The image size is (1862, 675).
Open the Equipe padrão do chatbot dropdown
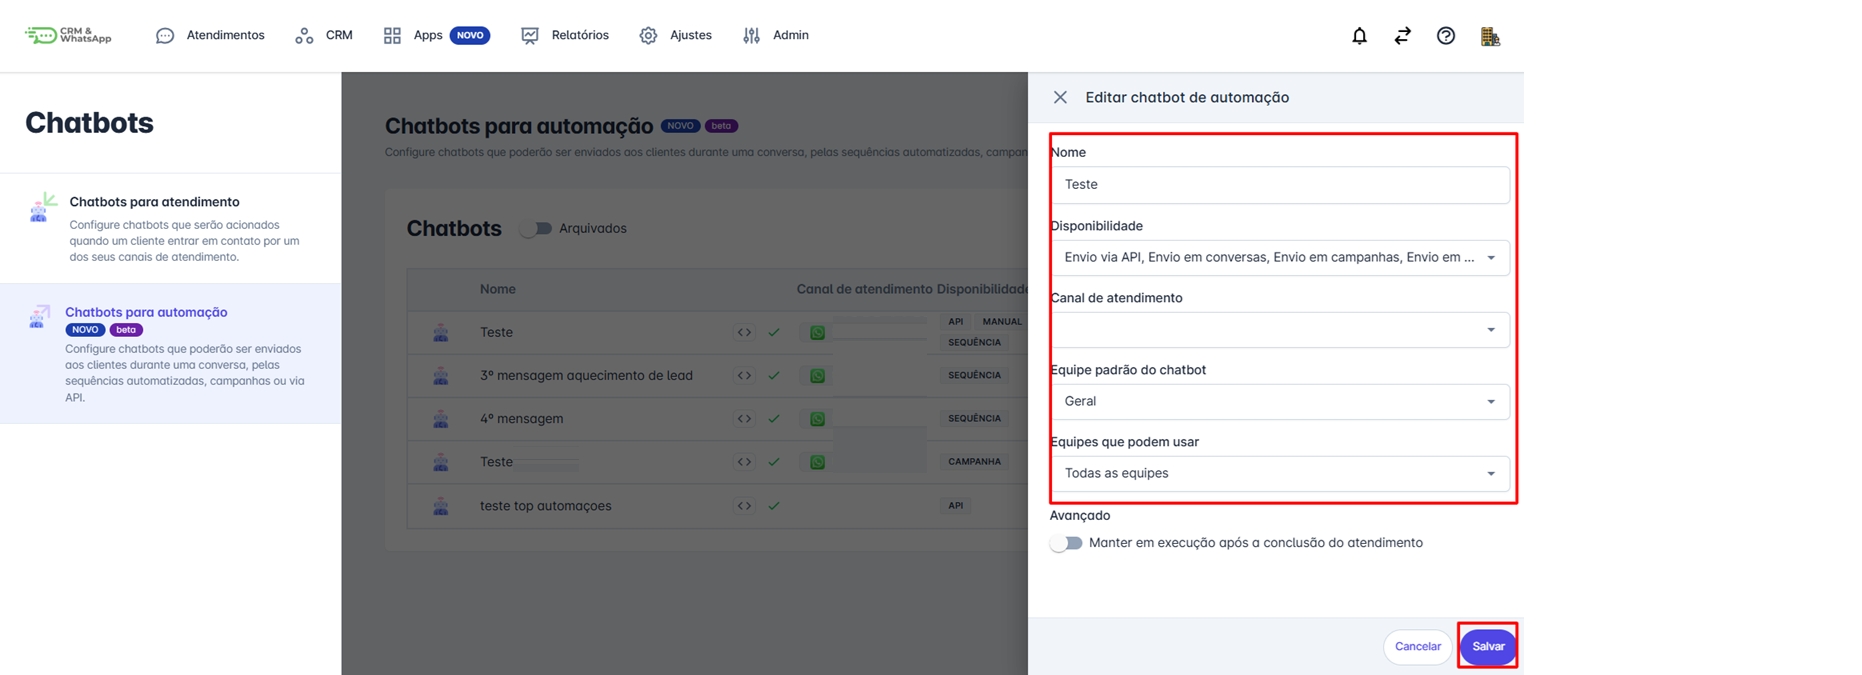1280,401
